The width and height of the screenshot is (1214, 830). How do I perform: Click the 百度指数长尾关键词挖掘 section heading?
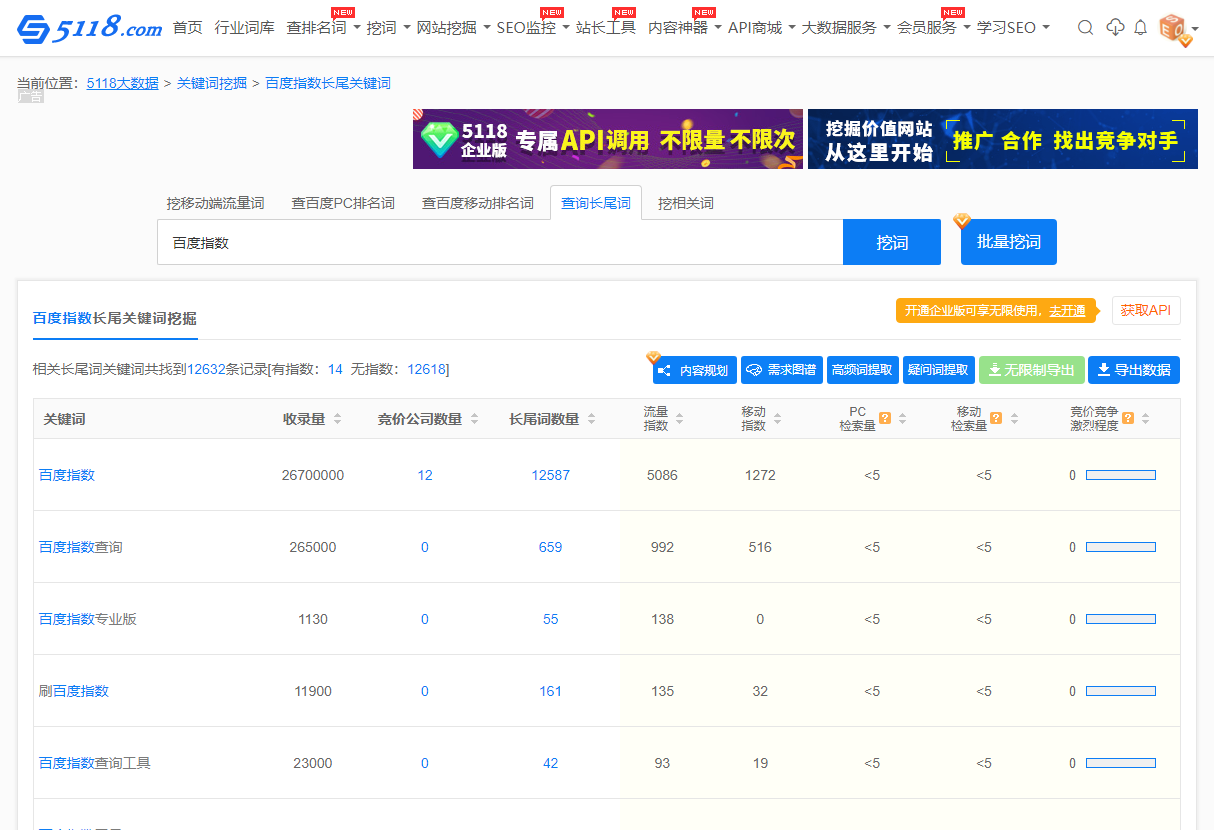[x=115, y=318]
